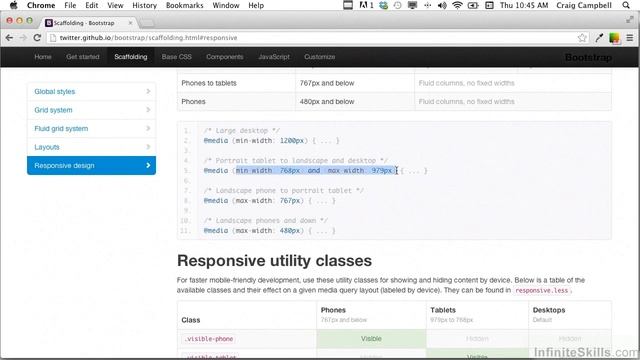Open the Window menu
The width and height of the screenshot is (640, 360).
[226, 5]
